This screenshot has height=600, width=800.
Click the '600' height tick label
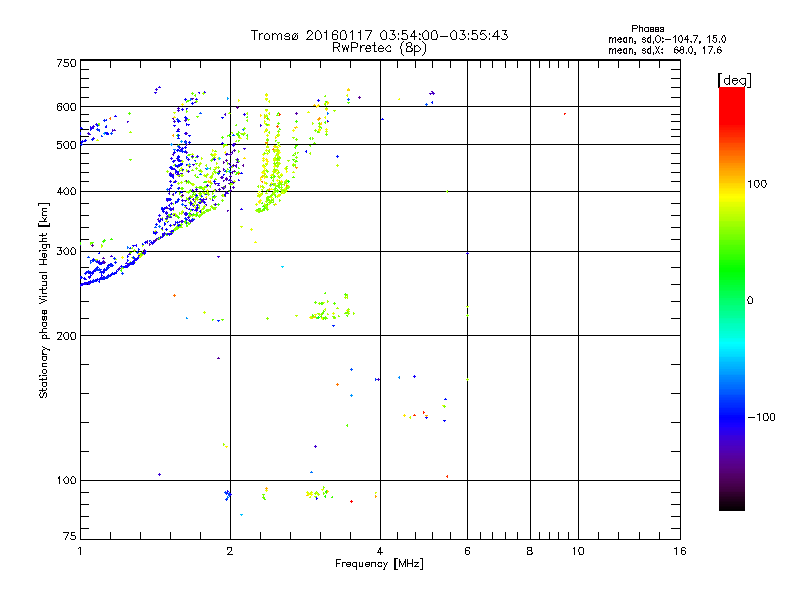pyautogui.click(x=66, y=107)
